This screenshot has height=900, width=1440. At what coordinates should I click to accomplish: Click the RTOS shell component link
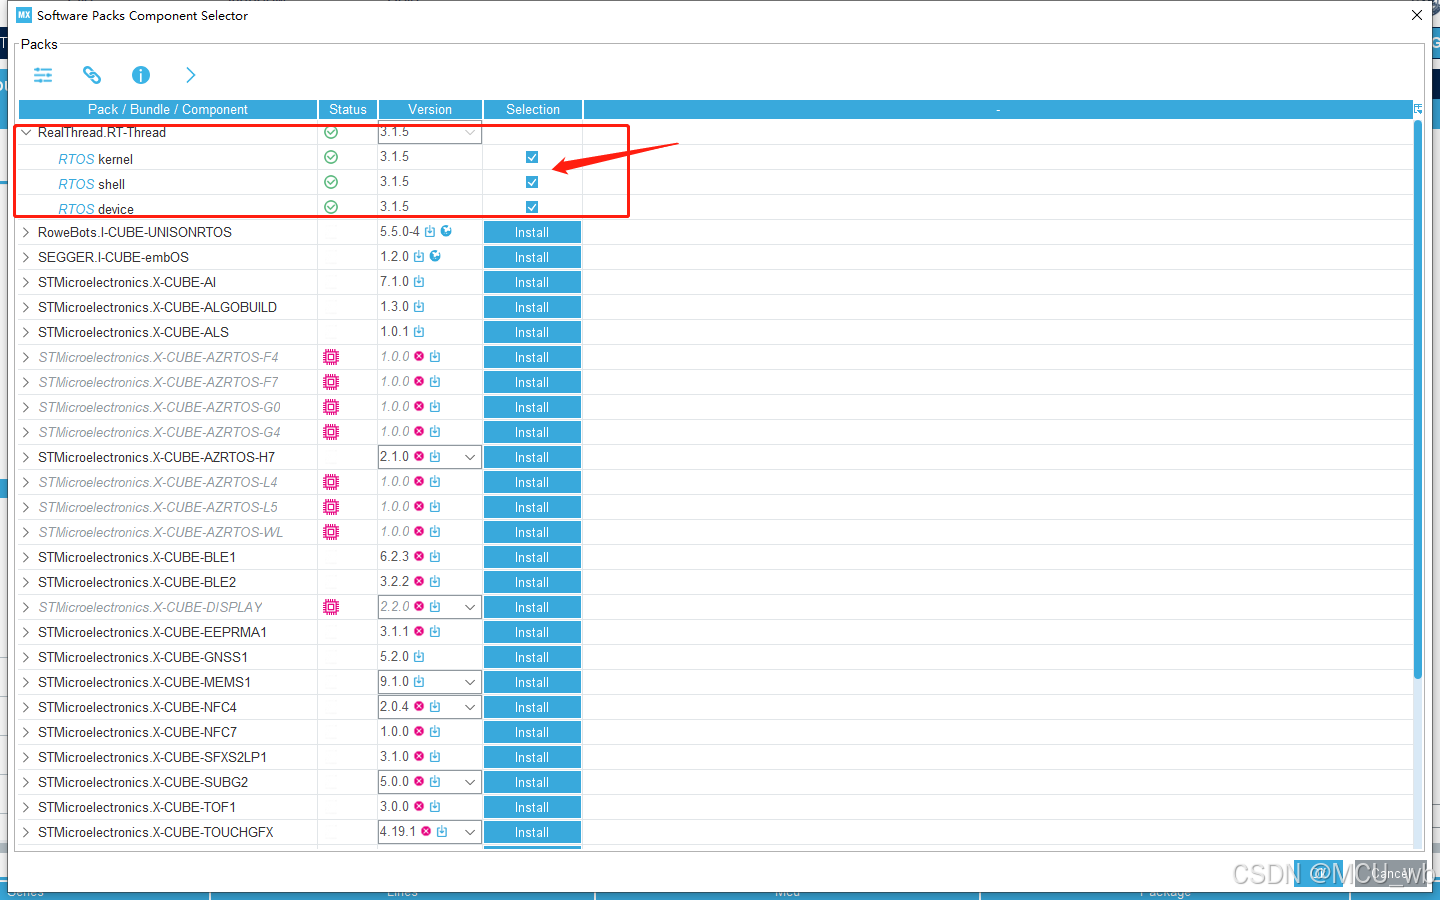tap(92, 184)
